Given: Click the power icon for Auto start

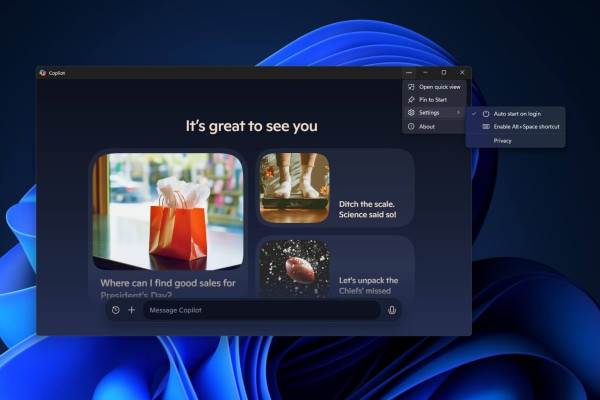Looking at the screenshot, I should click(486, 114).
